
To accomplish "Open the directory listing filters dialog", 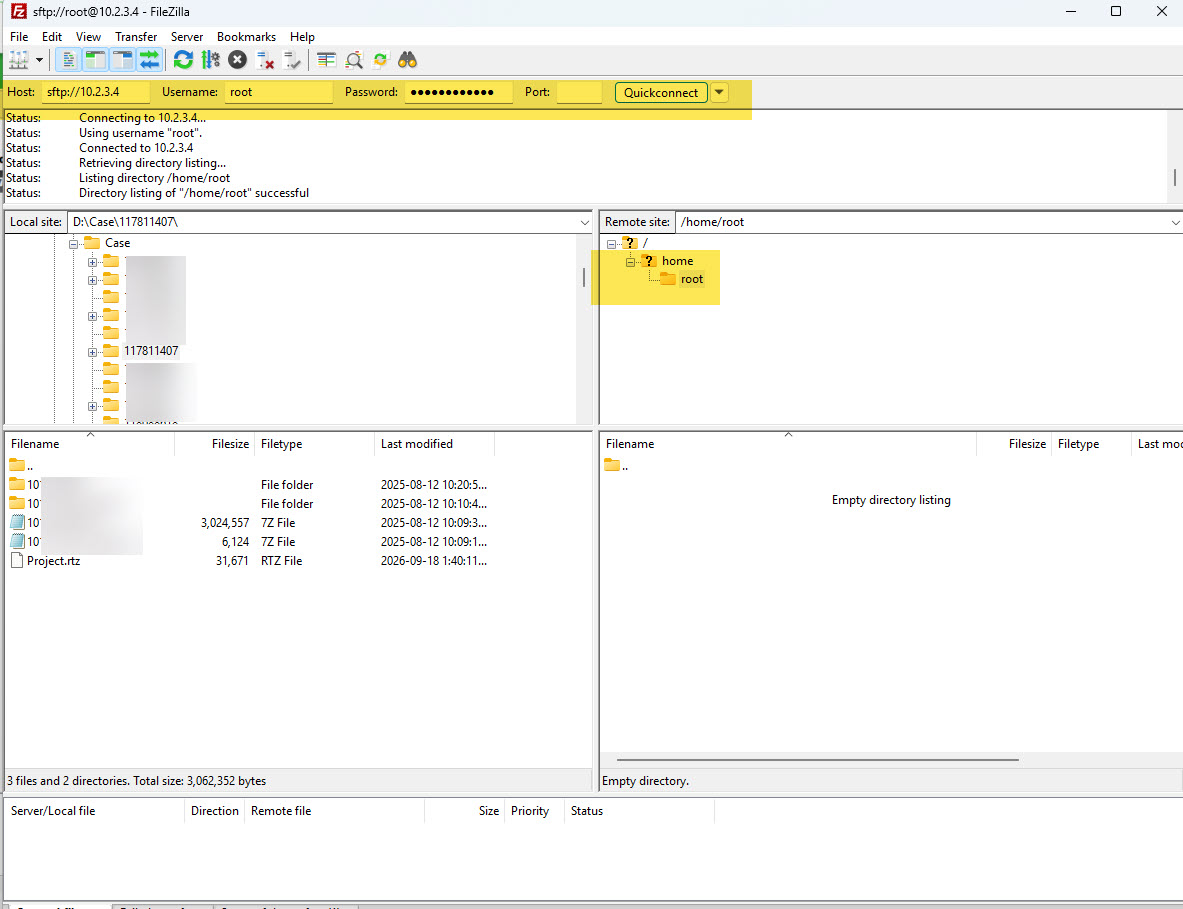I will pos(327,60).
